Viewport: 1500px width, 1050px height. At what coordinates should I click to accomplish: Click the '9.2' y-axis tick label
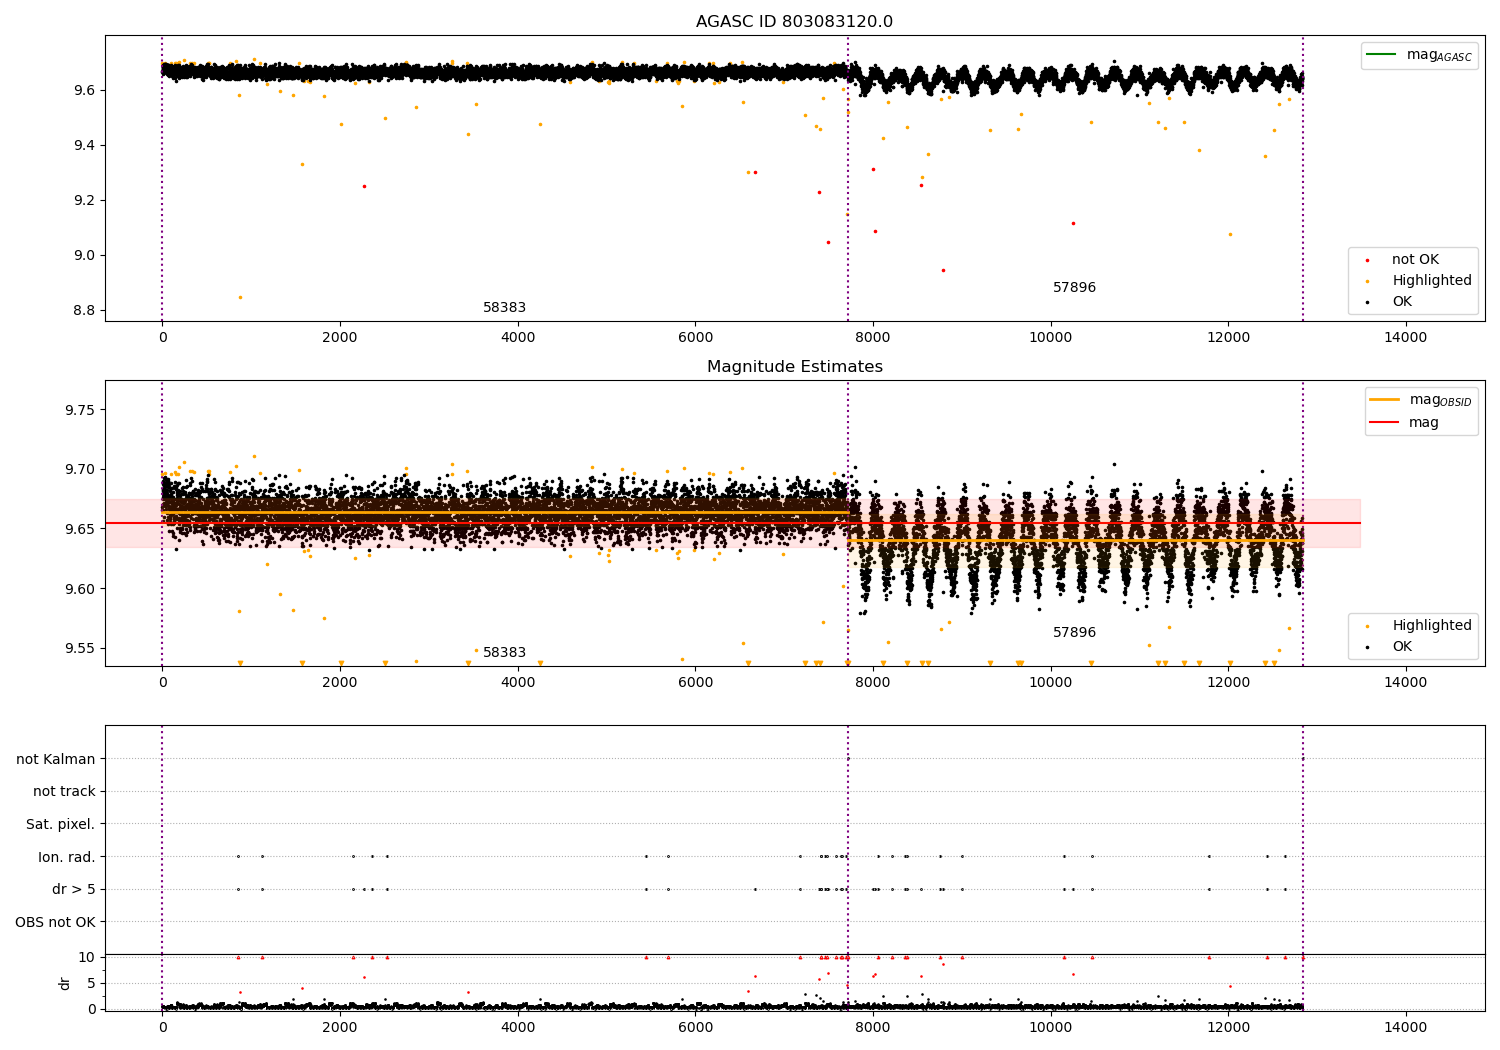pyautogui.click(x=84, y=201)
